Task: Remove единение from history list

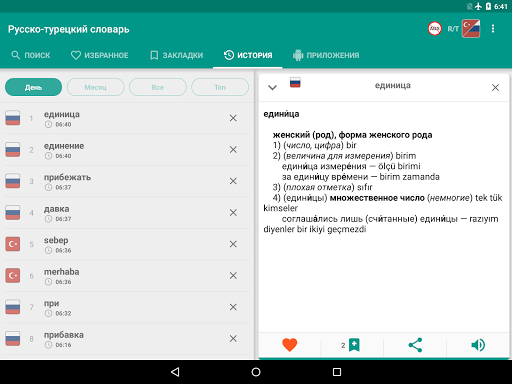Action: 233,150
